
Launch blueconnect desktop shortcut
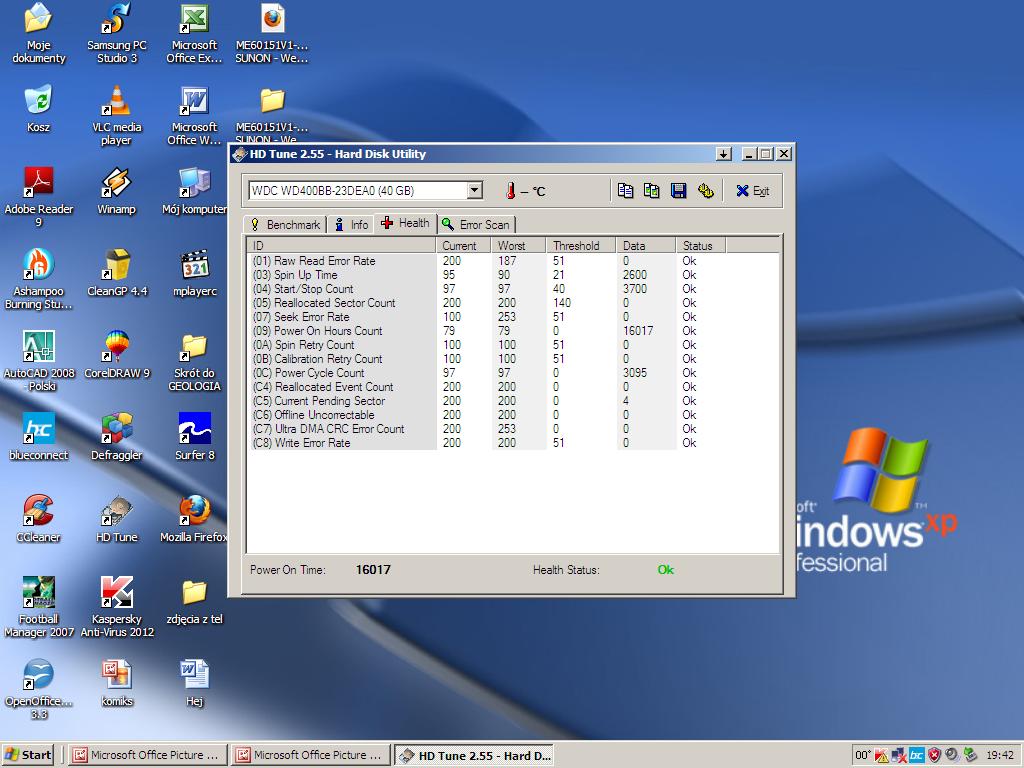(39, 436)
